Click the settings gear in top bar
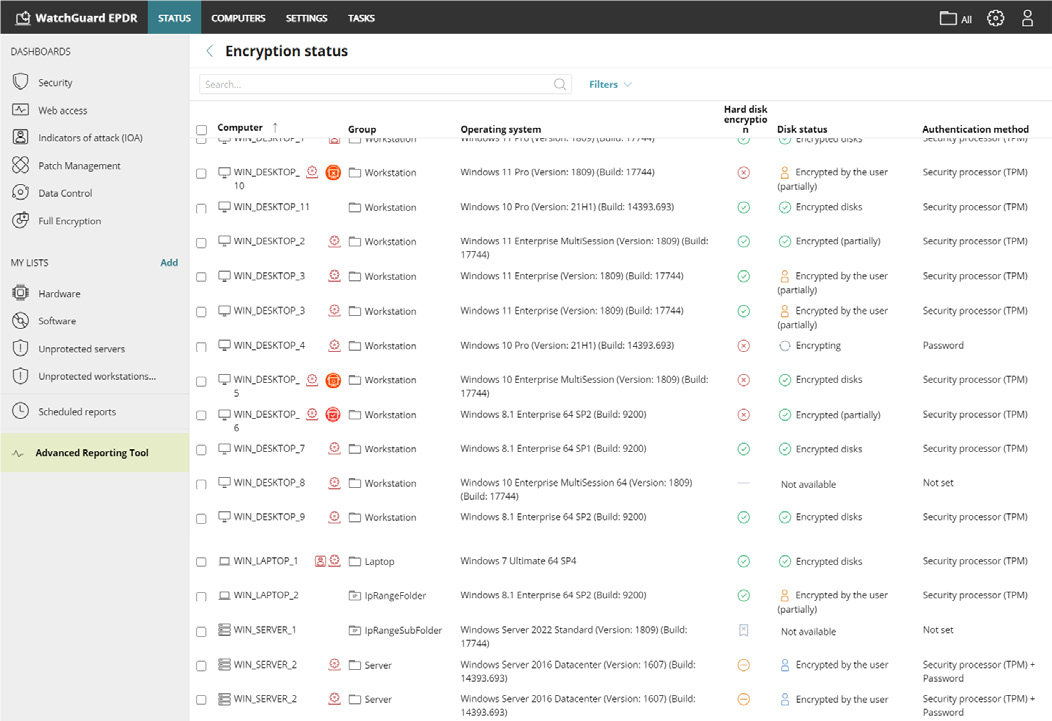The width and height of the screenshot is (1052, 721). pyautogui.click(x=996, y=18)
